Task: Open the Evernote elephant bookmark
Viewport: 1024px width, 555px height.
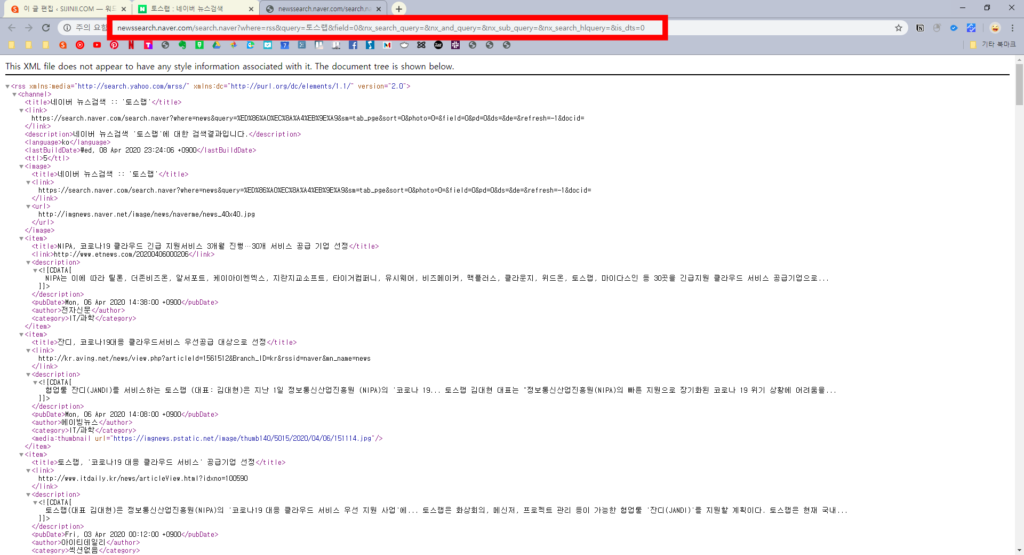Action: pyautogui.click(x=182, y=45)
